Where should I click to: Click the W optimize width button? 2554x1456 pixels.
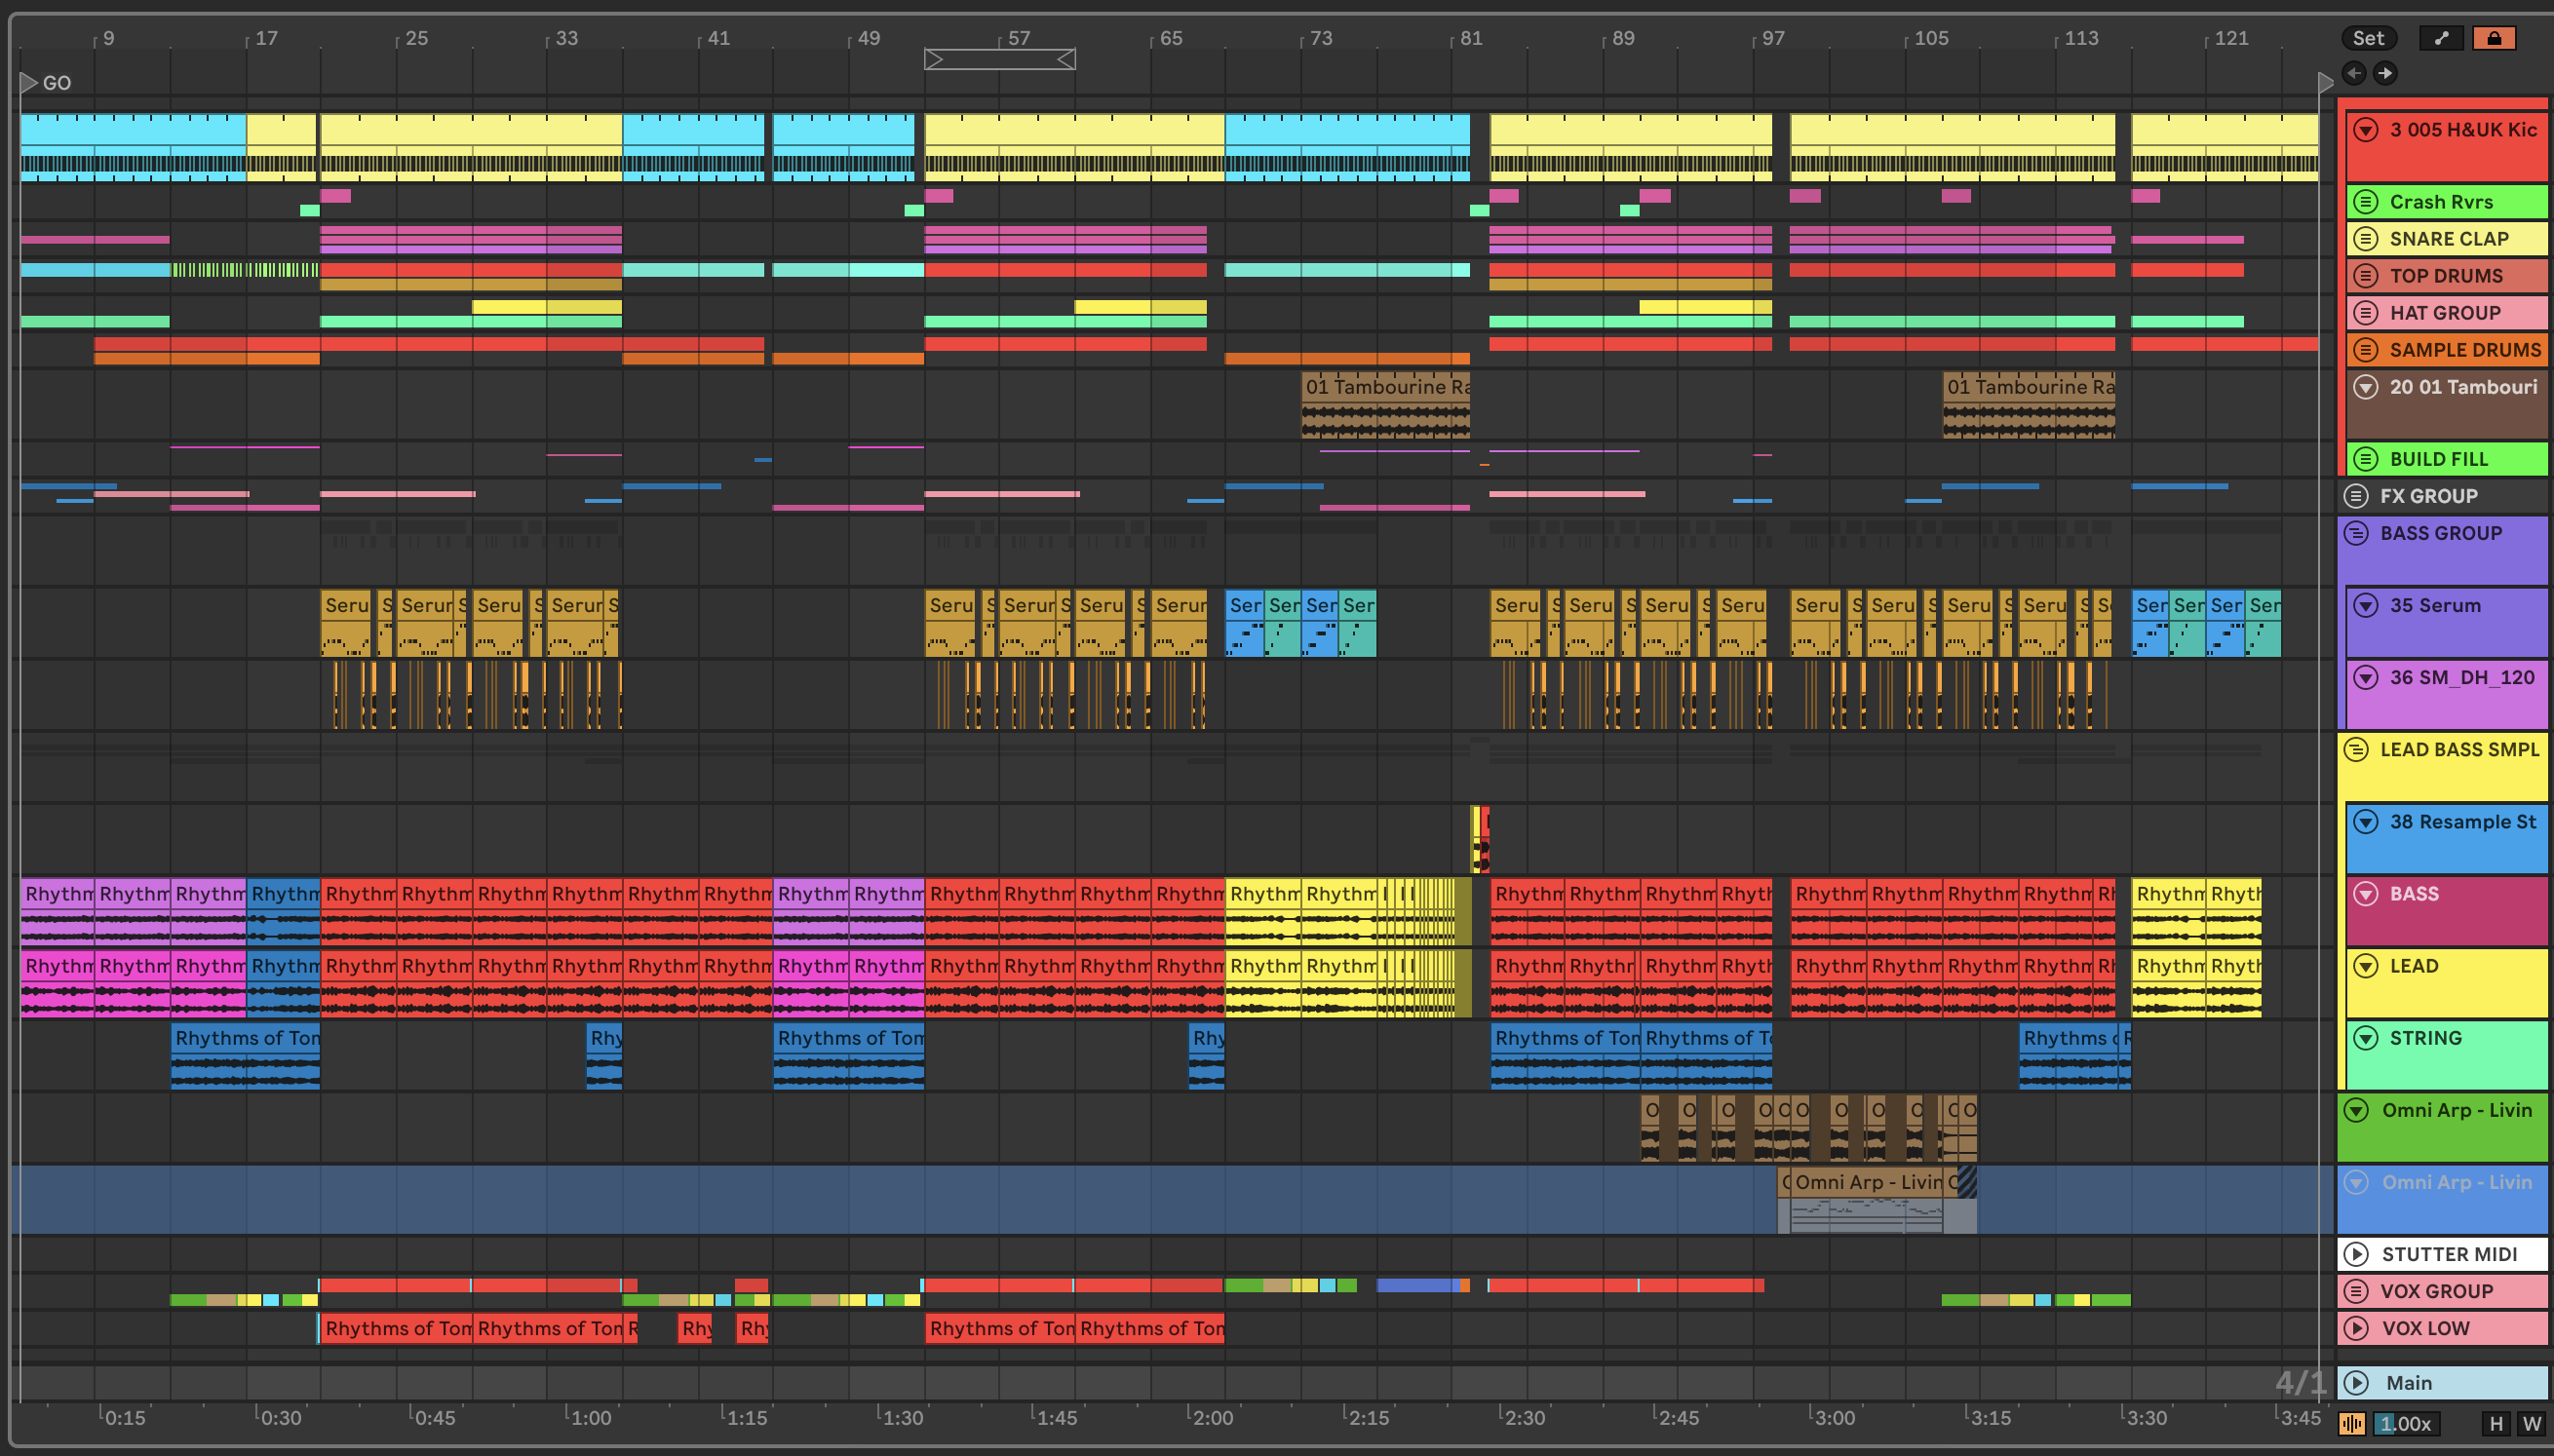pos(2531,1424)
